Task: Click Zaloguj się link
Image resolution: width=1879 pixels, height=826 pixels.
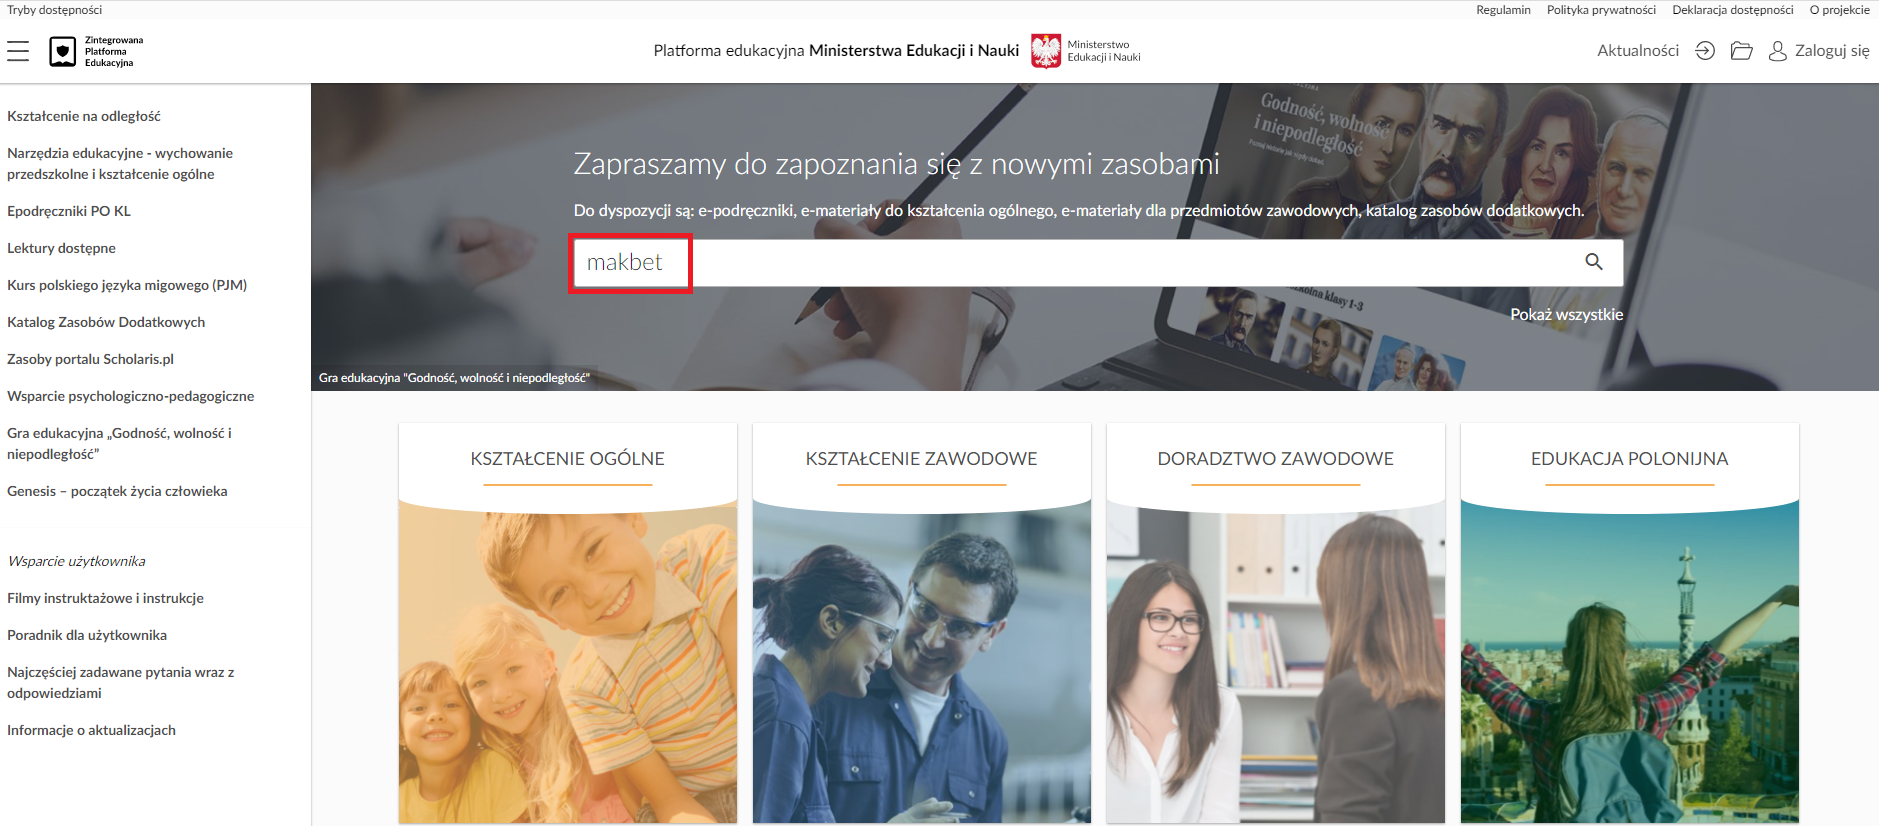Action: click(1832, 51)
